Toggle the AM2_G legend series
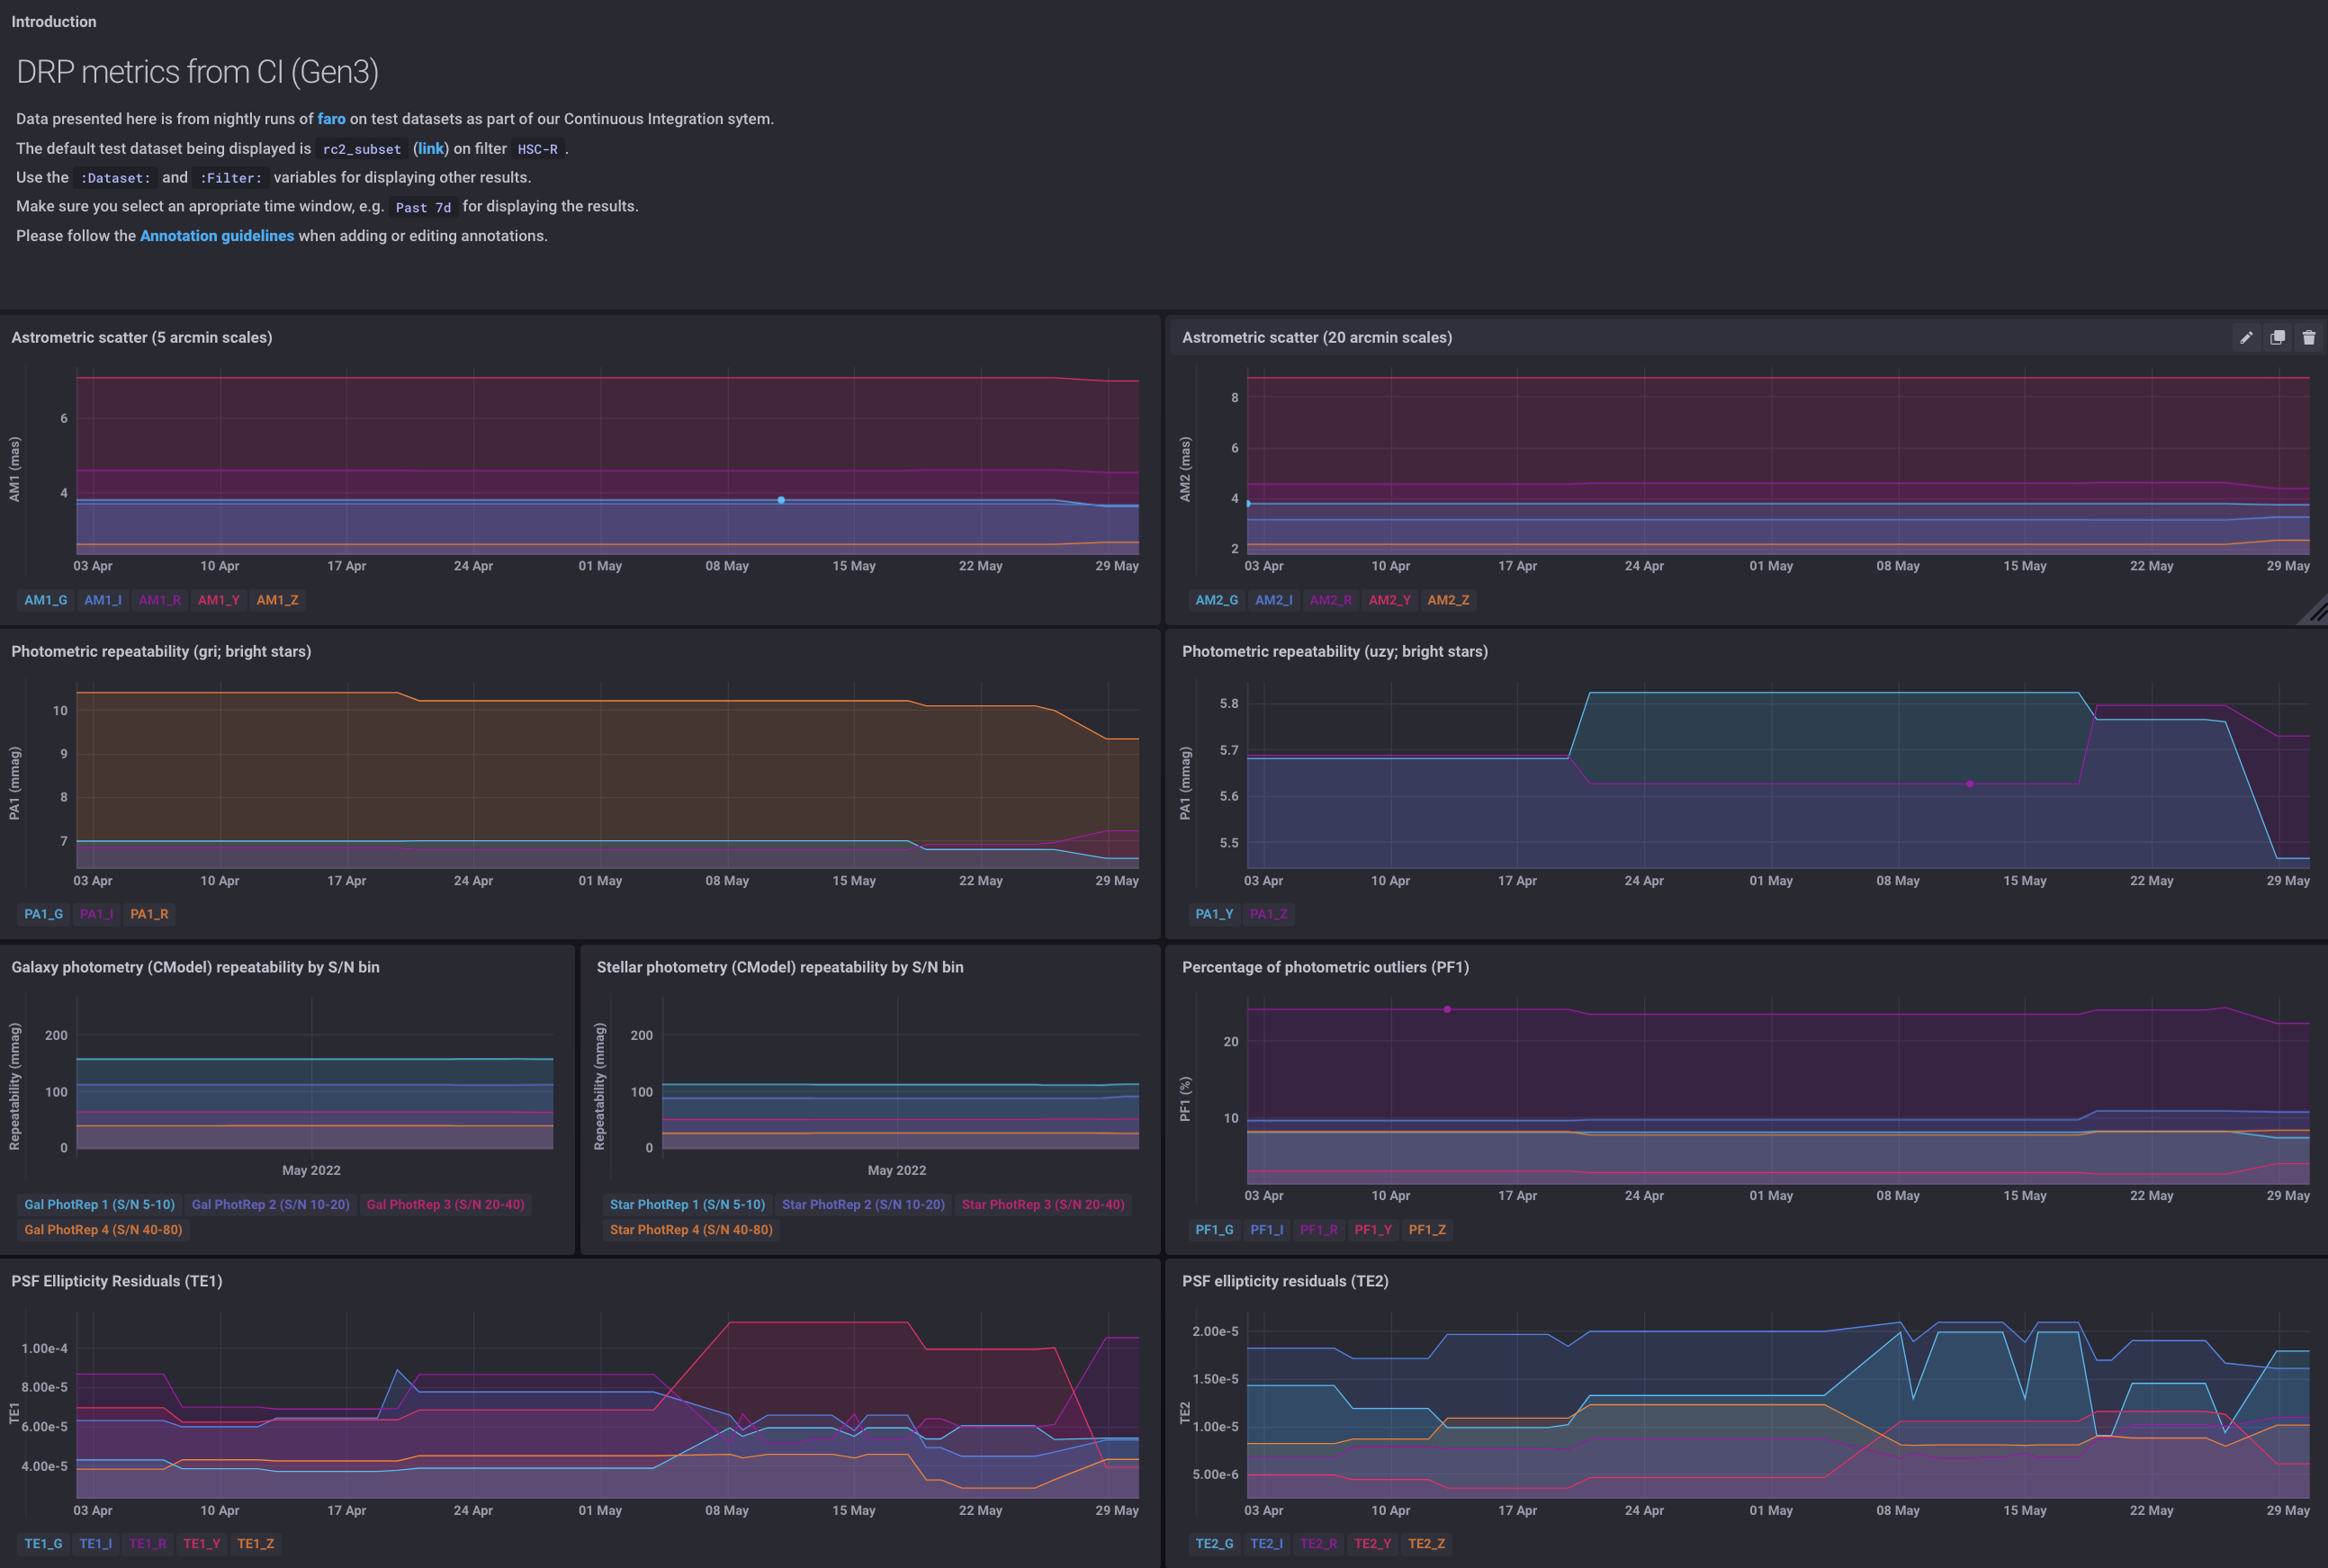Image resolution: width=2328 pixels, height=1568 pixels. pyautogui.click(x=1217, y=600)
